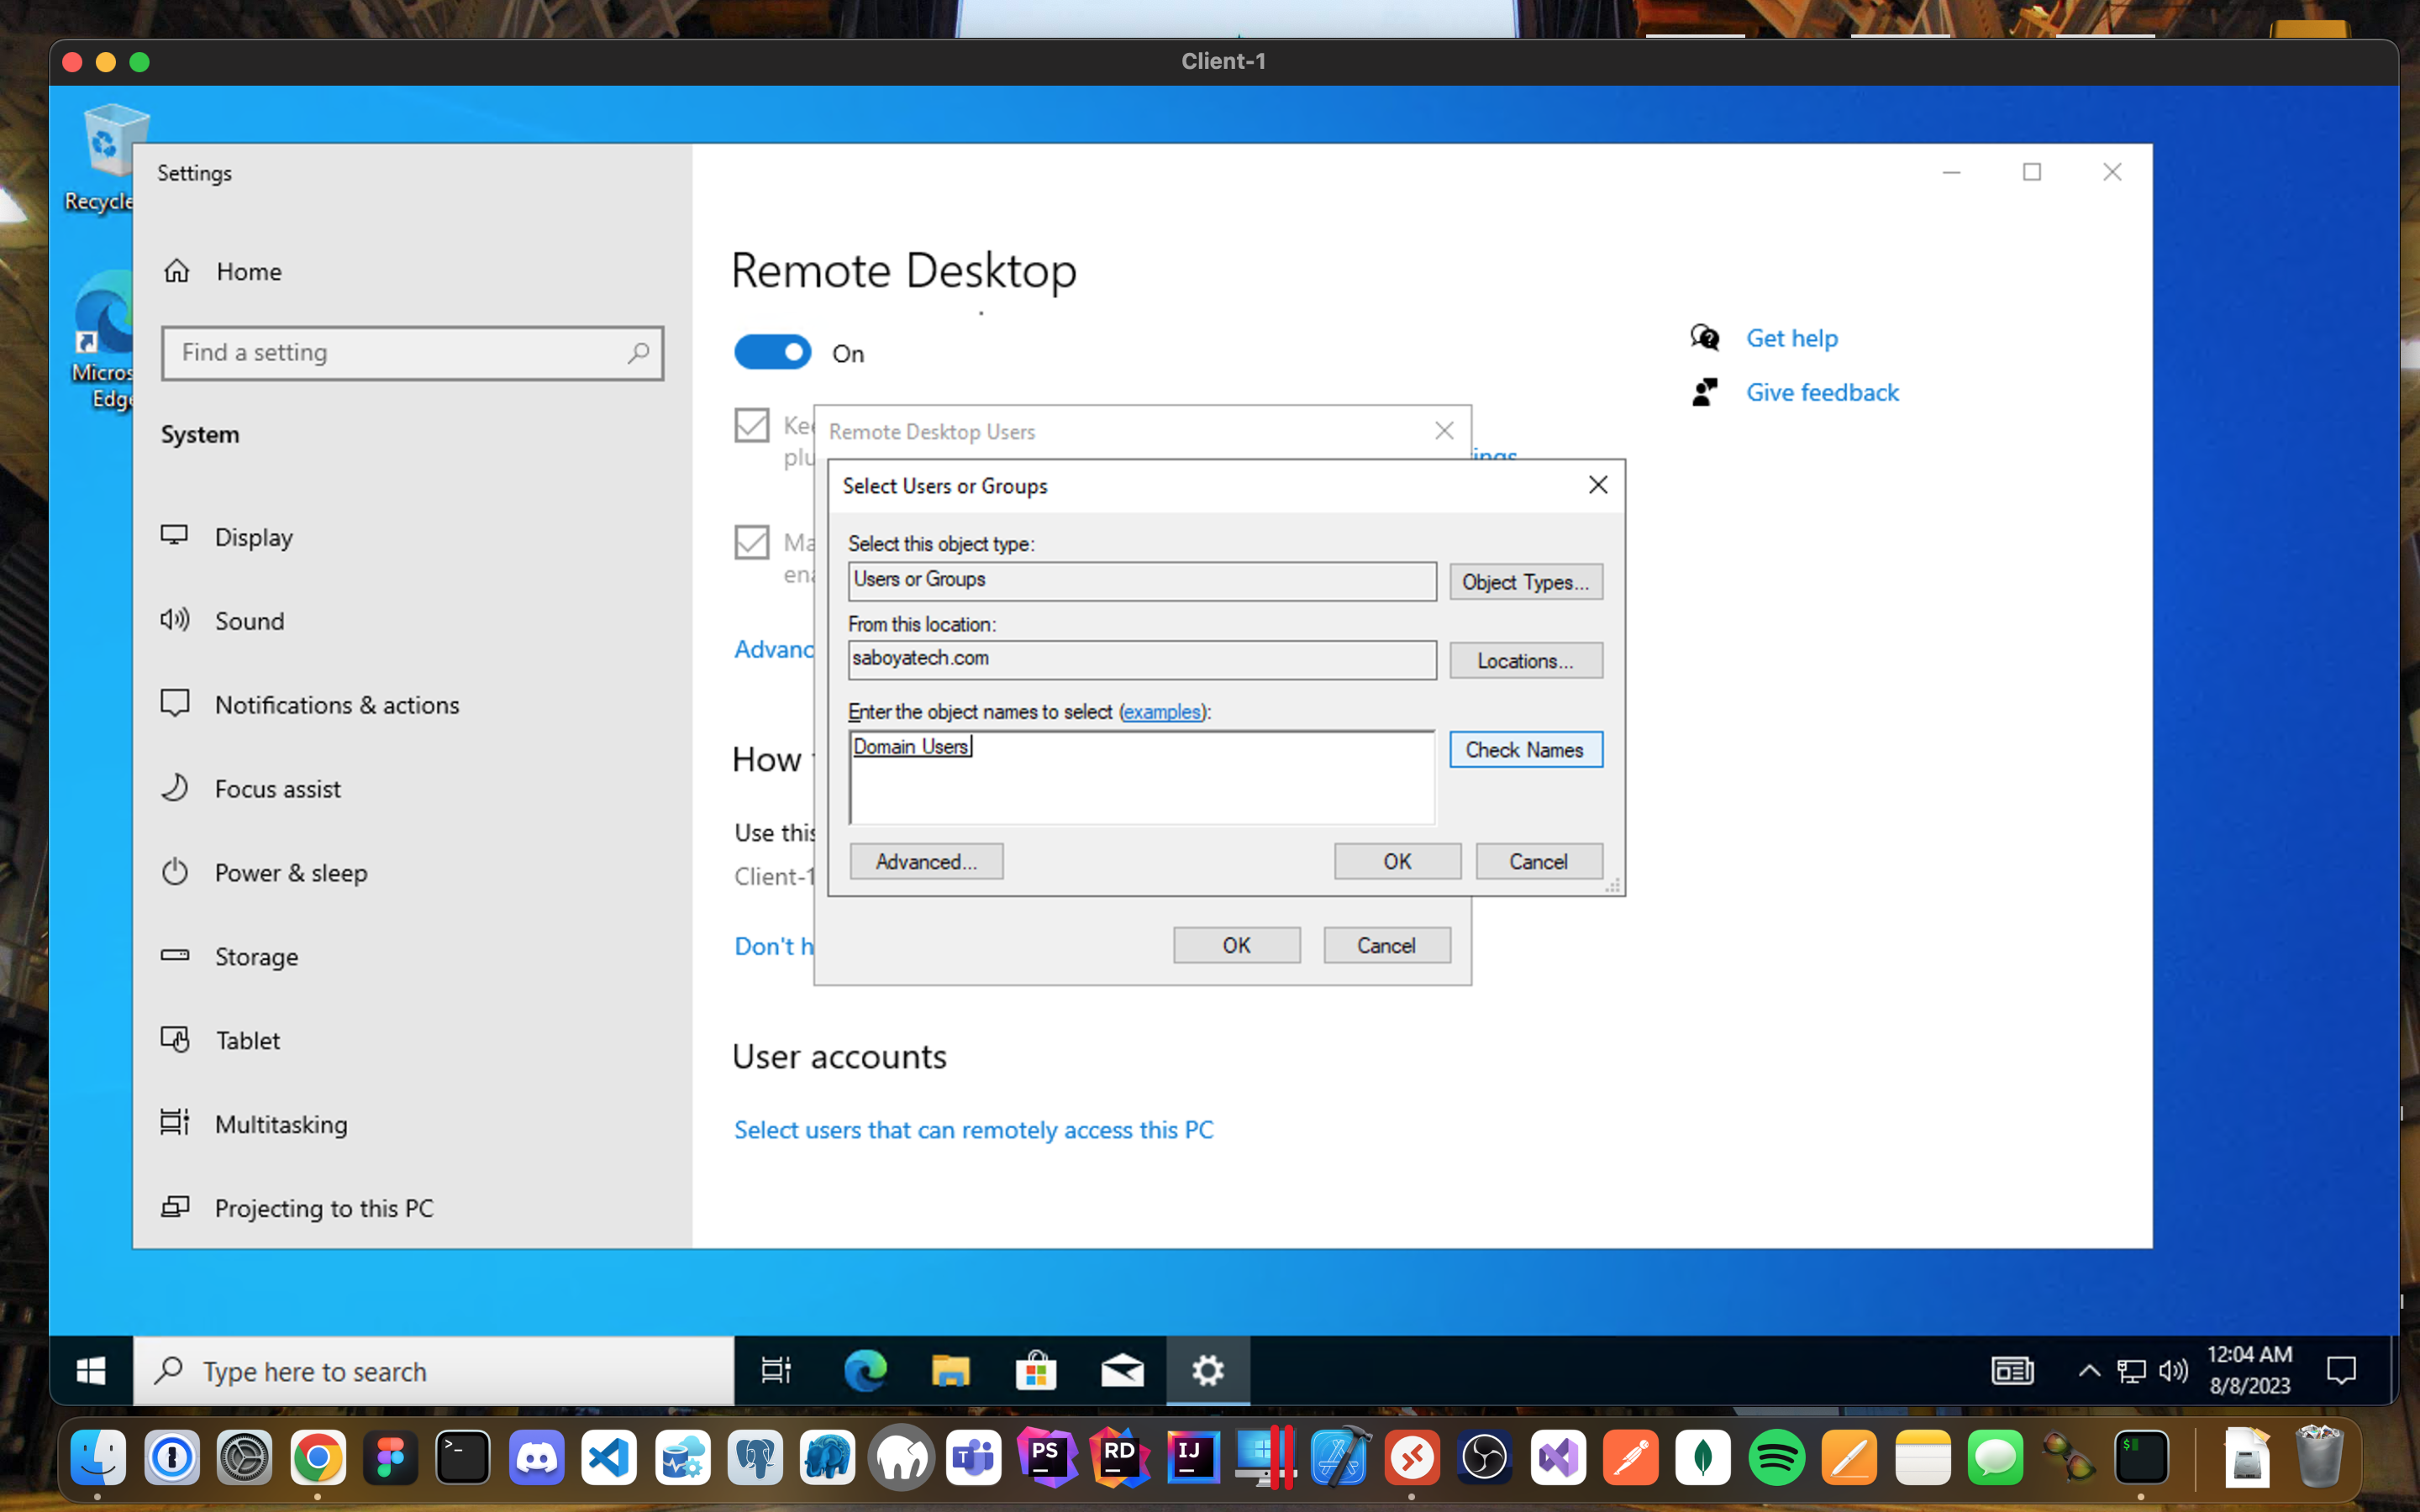Screen dimensions: 2420x1512
Task: Click the Home icon in Settings sidebar
Action: point(177,271)
